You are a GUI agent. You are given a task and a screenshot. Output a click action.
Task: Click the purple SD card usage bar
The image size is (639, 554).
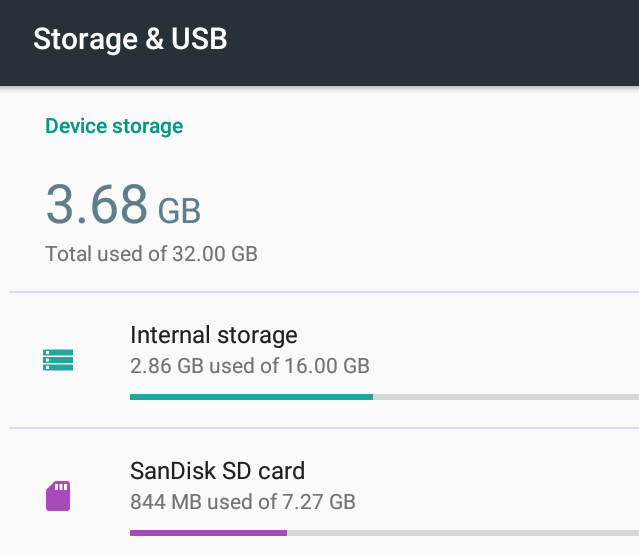208,533
